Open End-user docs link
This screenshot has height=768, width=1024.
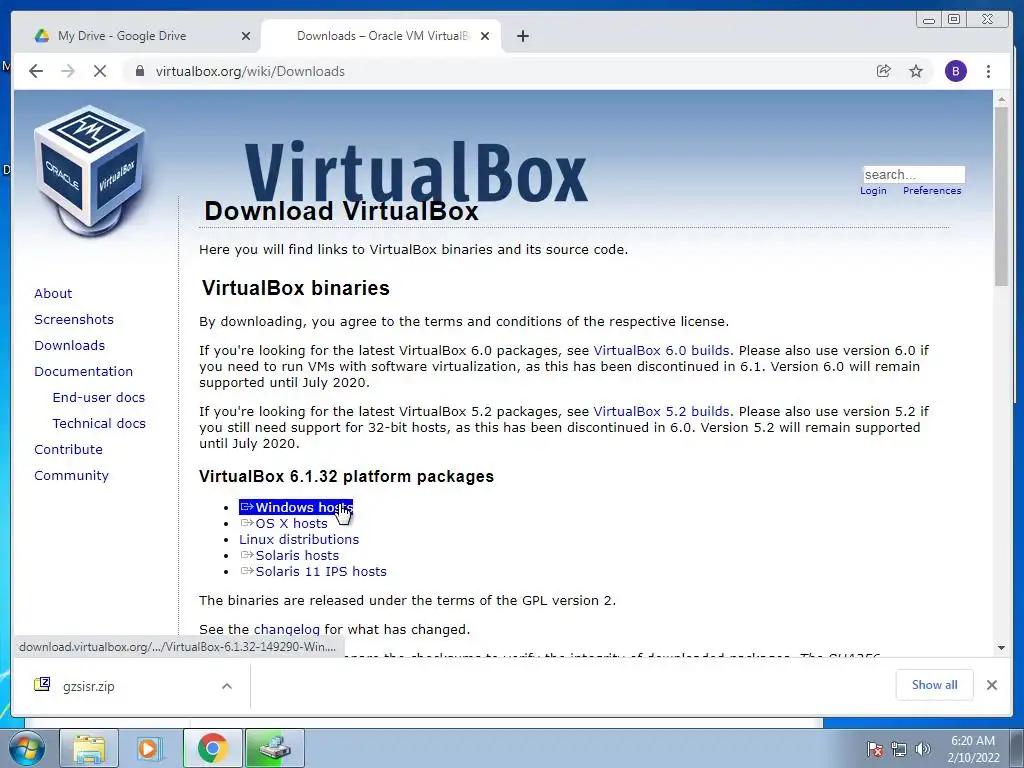point(99,398)
